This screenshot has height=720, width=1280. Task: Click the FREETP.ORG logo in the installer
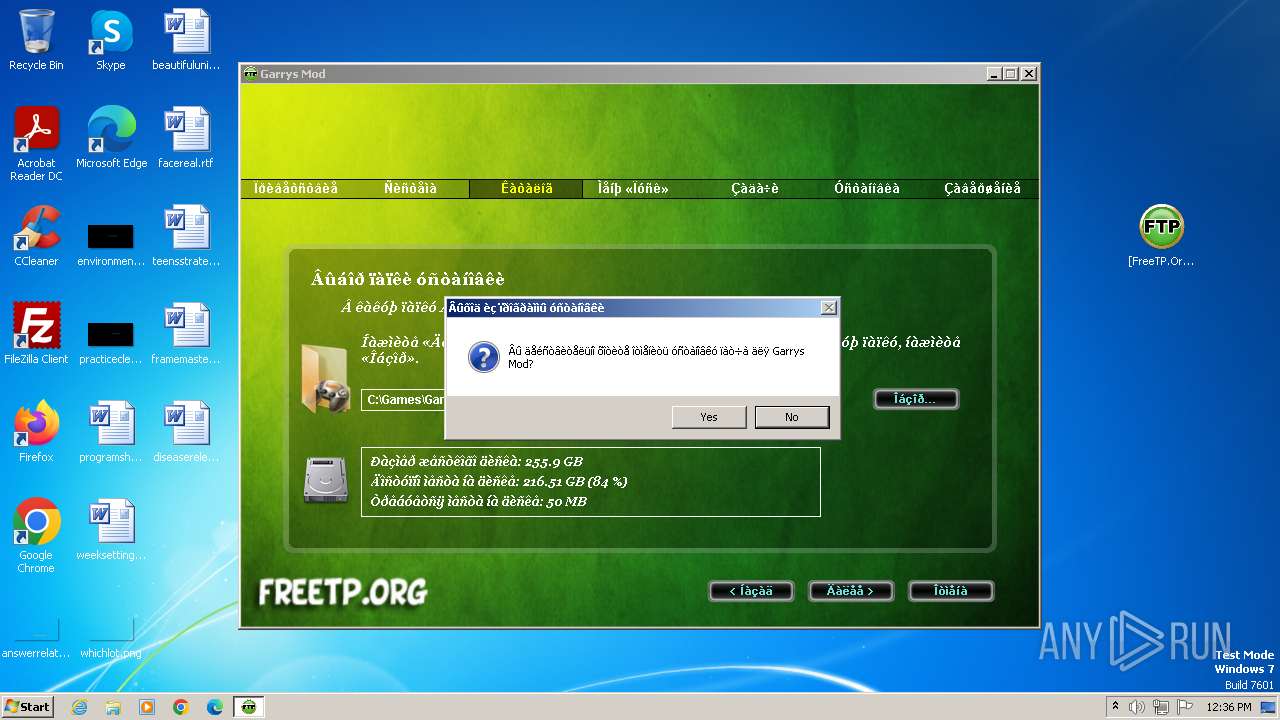[x=343, y=591]
